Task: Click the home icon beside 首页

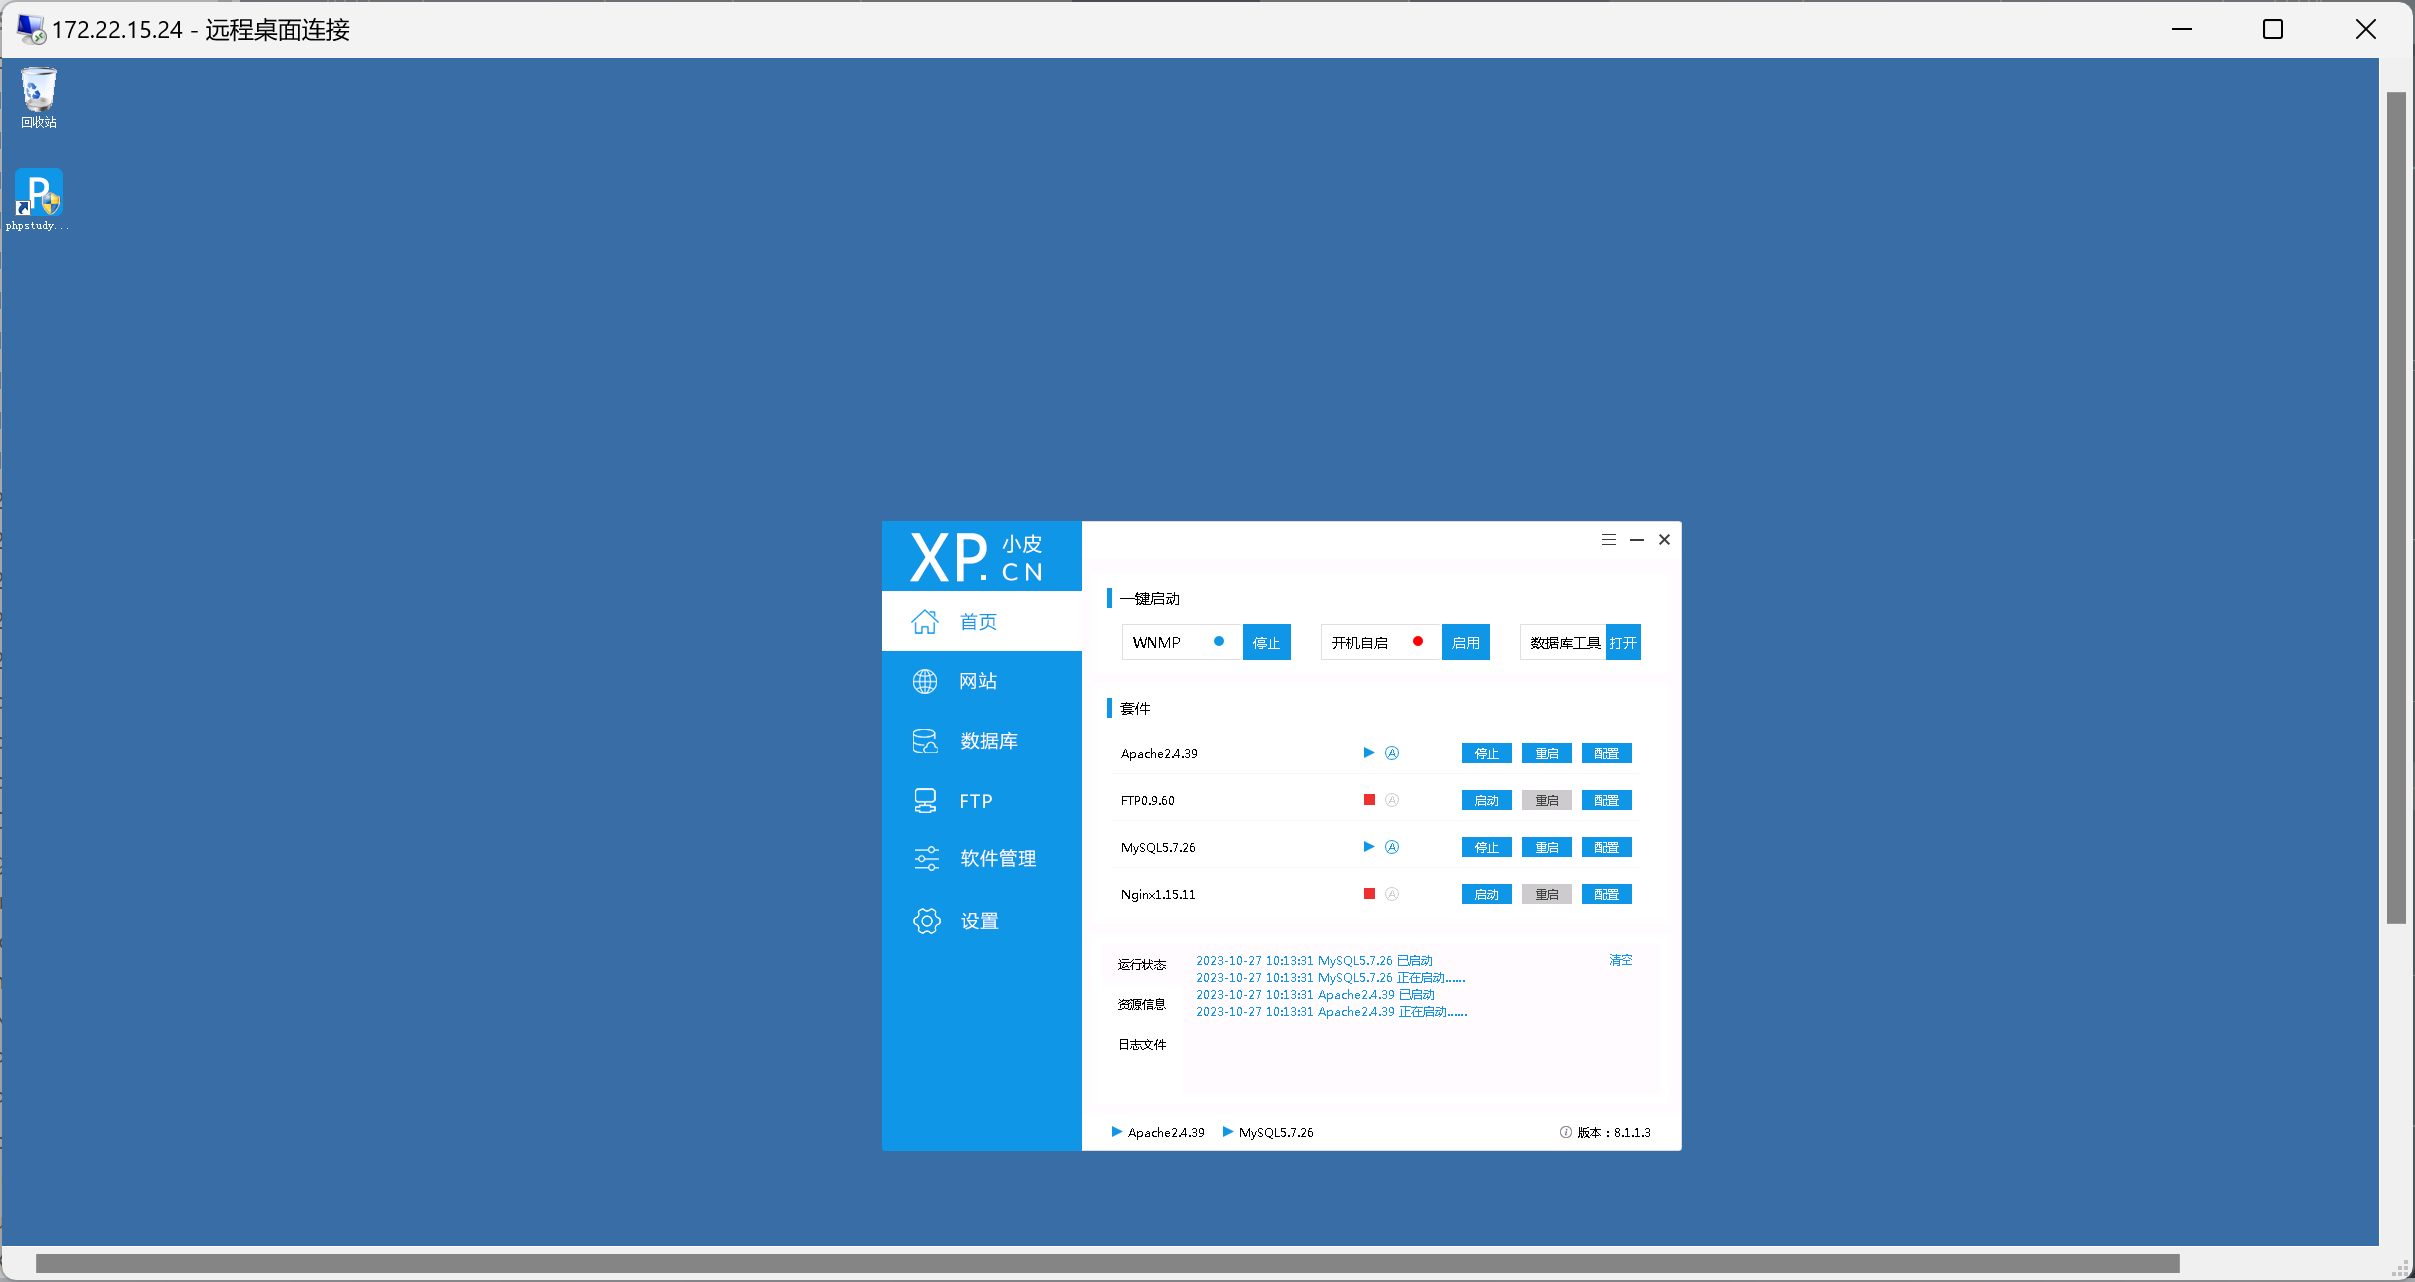Action: coord(925,622)
